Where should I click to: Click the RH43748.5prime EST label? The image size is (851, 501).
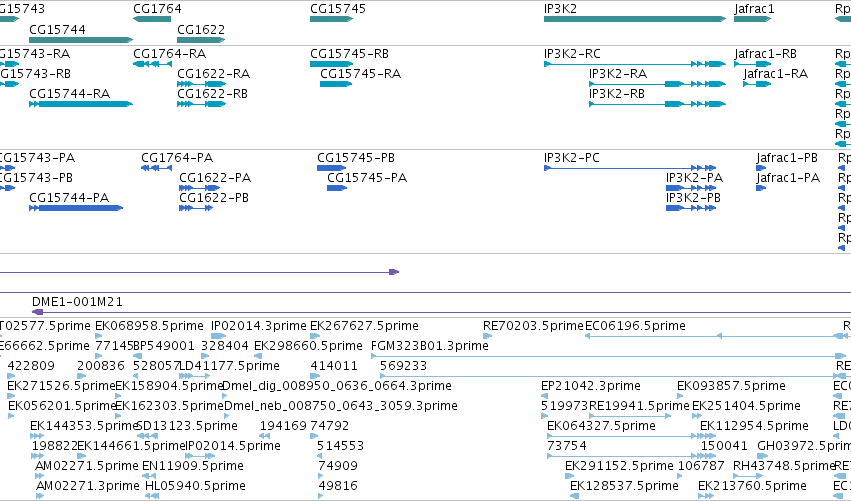click(784, 466)
